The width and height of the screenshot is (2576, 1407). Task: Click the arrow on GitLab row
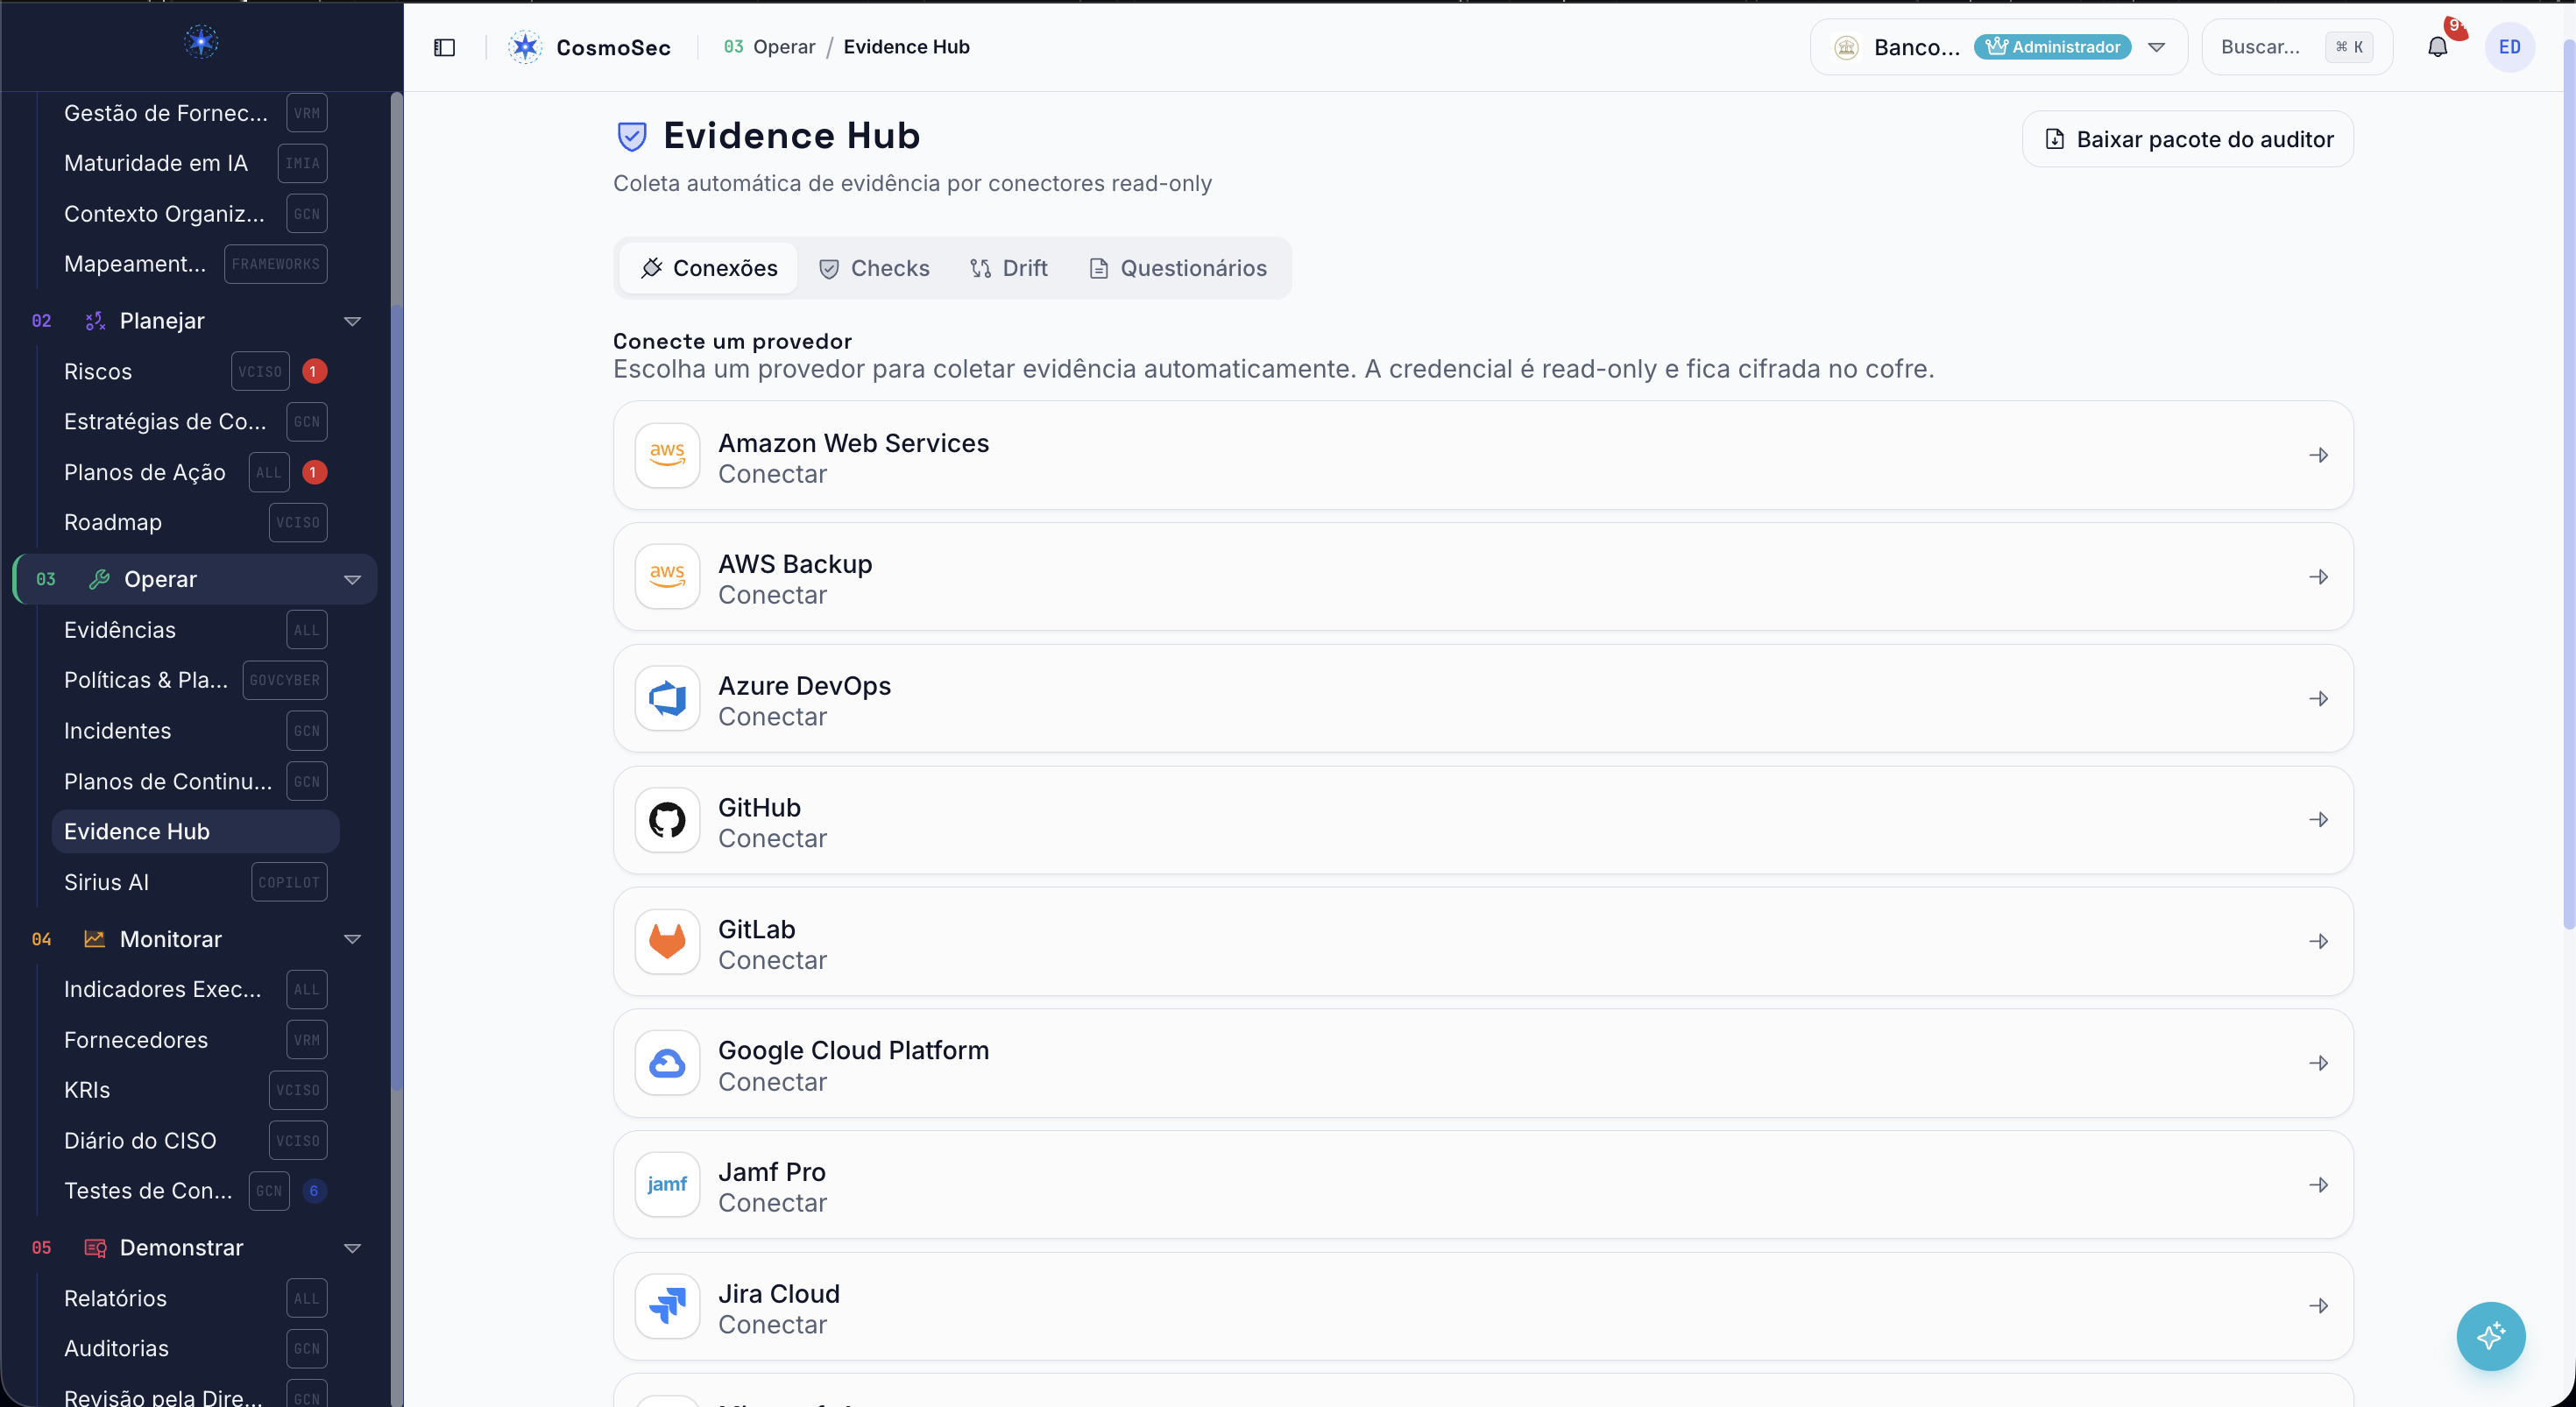(2319, 941)
